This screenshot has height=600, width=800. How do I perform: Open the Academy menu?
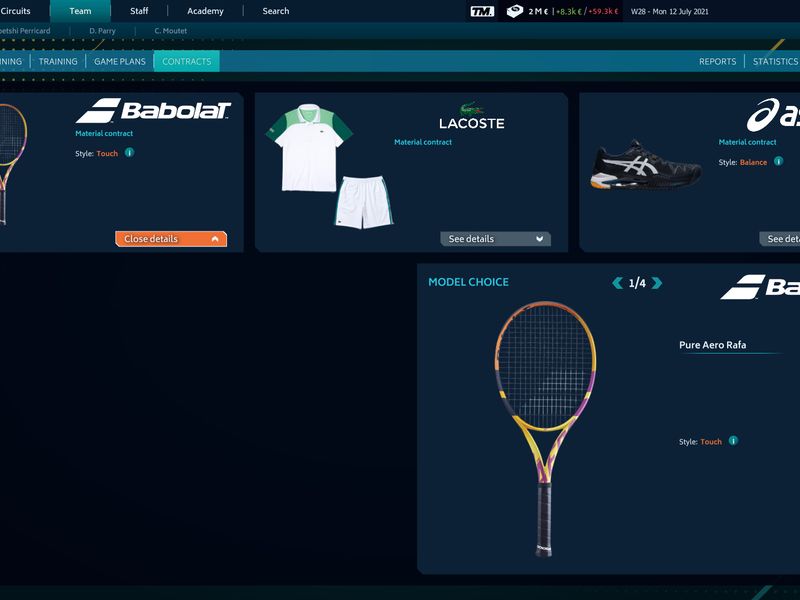pyautogui.click(x=205, y=11)
